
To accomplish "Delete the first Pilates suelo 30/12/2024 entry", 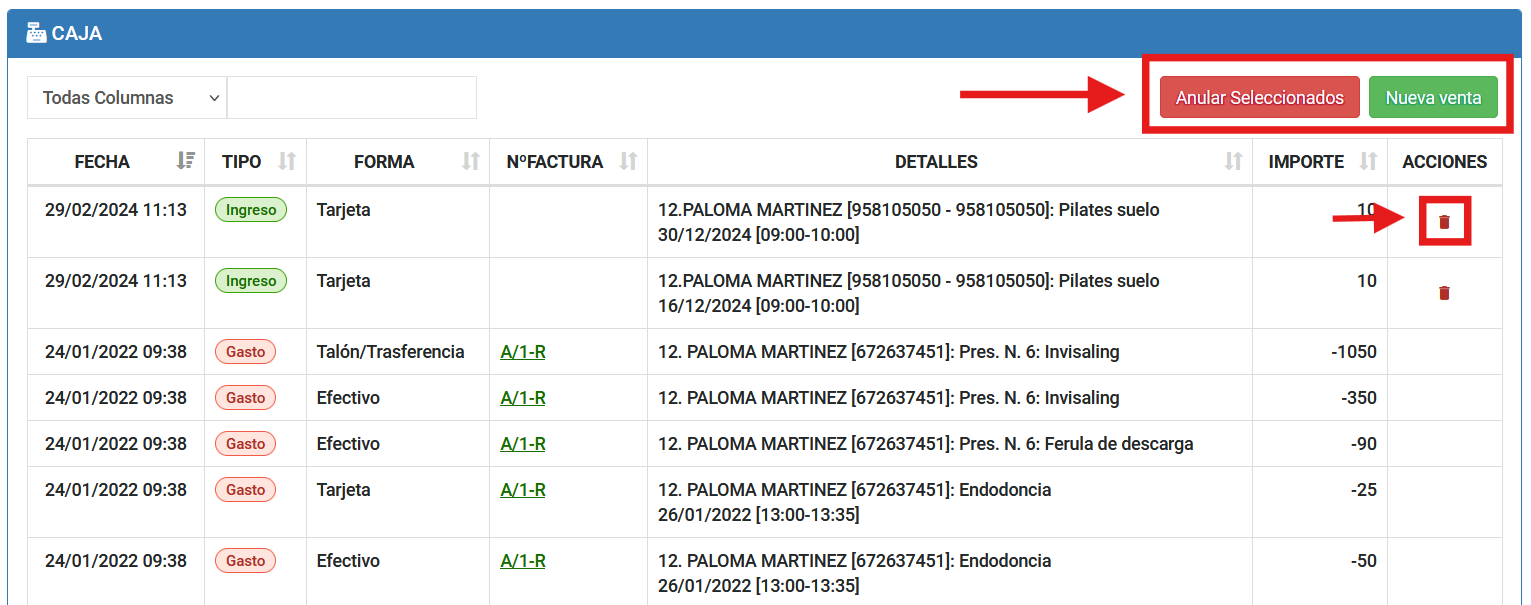I will 1444,222.
